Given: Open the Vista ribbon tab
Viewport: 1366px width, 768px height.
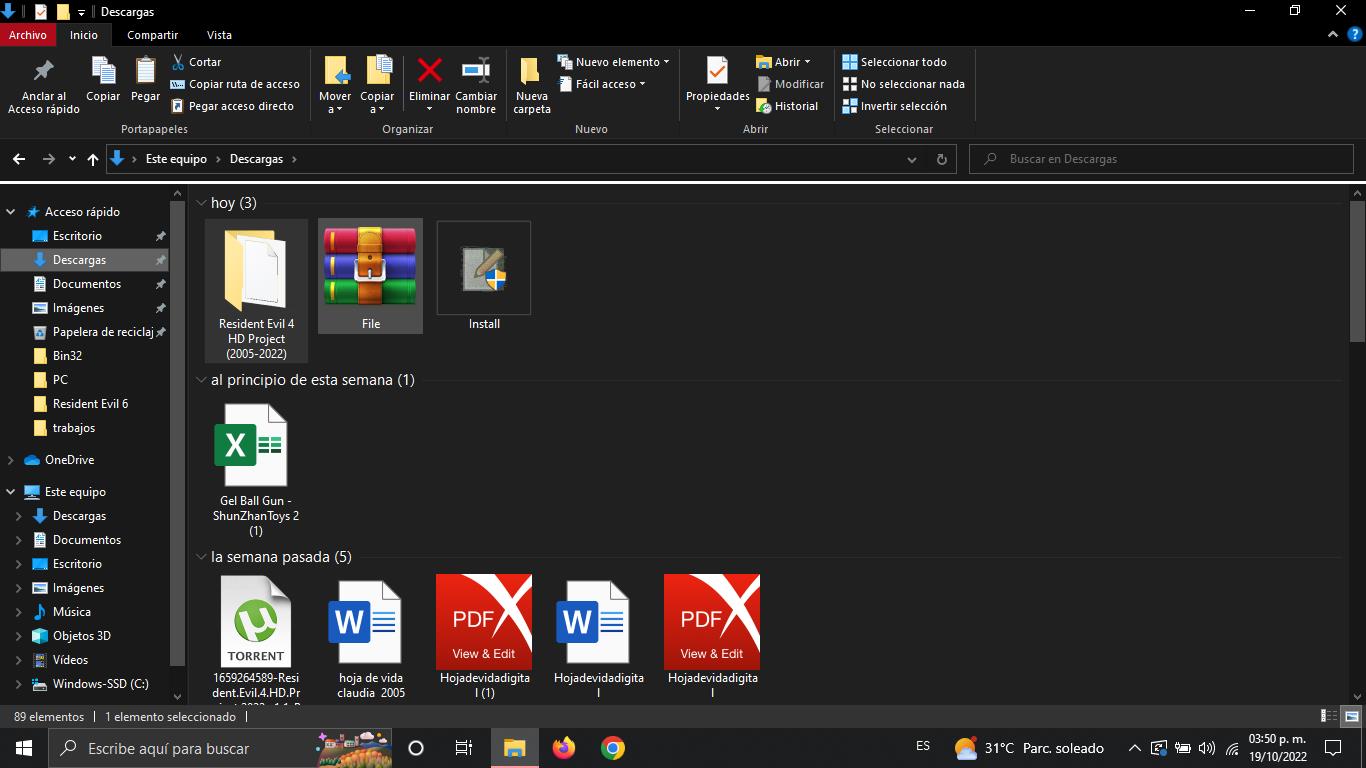Looking at the screenshot, I should coord(219,35).
